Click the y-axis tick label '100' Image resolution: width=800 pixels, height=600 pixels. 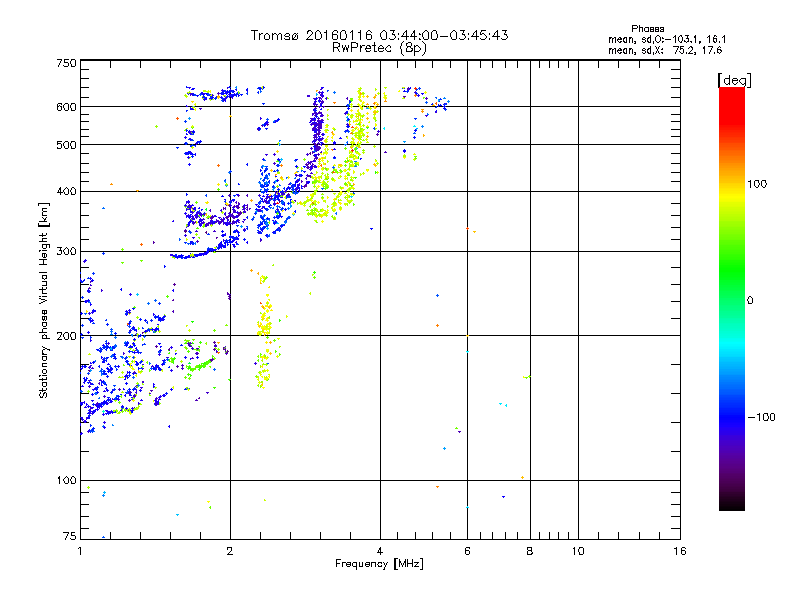[66, 481]
